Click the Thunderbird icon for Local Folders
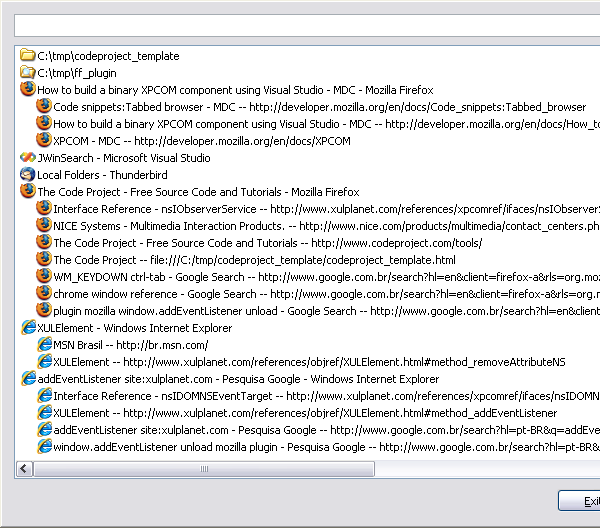 point(27,174)
